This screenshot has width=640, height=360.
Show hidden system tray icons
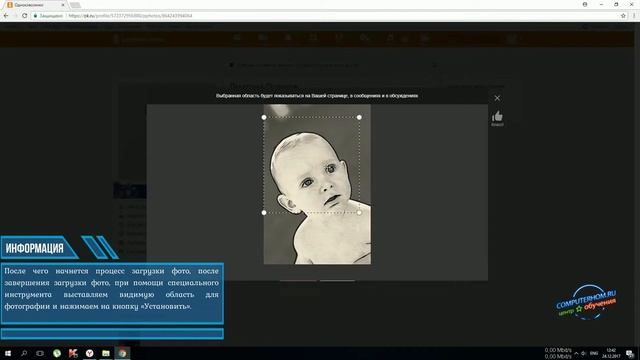pyautogui.click(x=576, y=353)
